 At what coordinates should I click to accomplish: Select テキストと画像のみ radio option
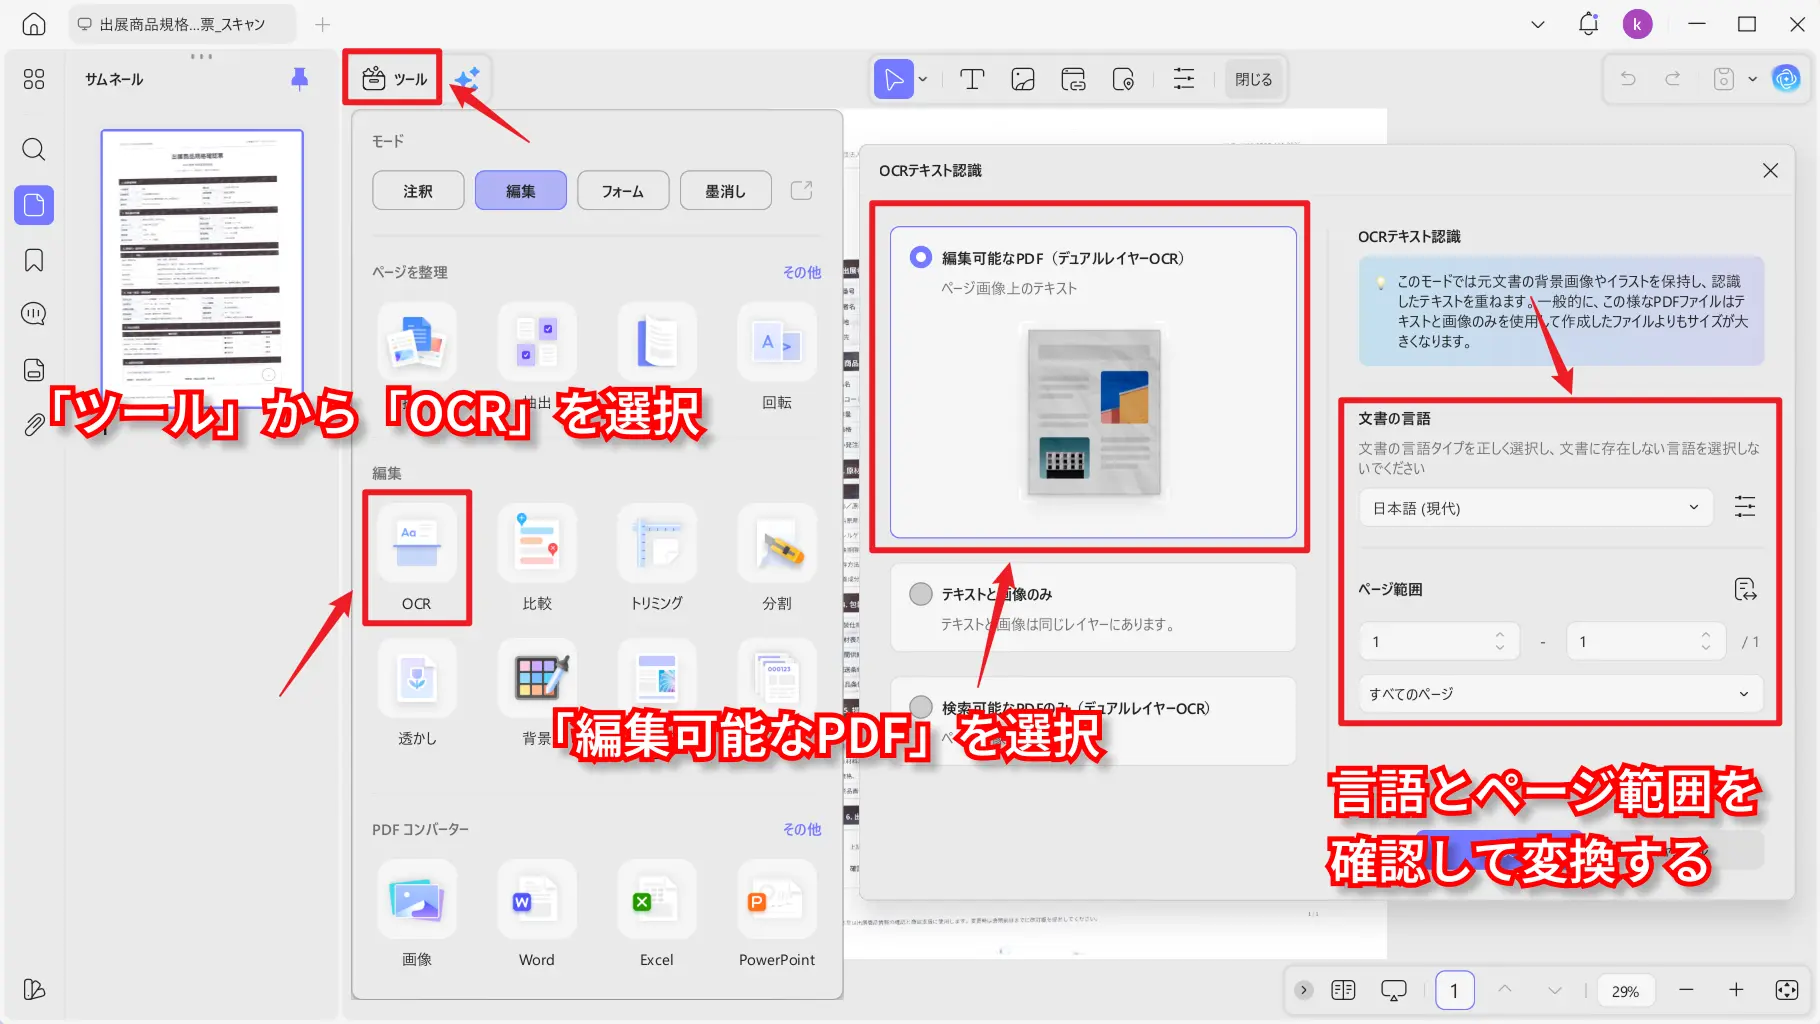pyautogui.click(x=921, y=594)
